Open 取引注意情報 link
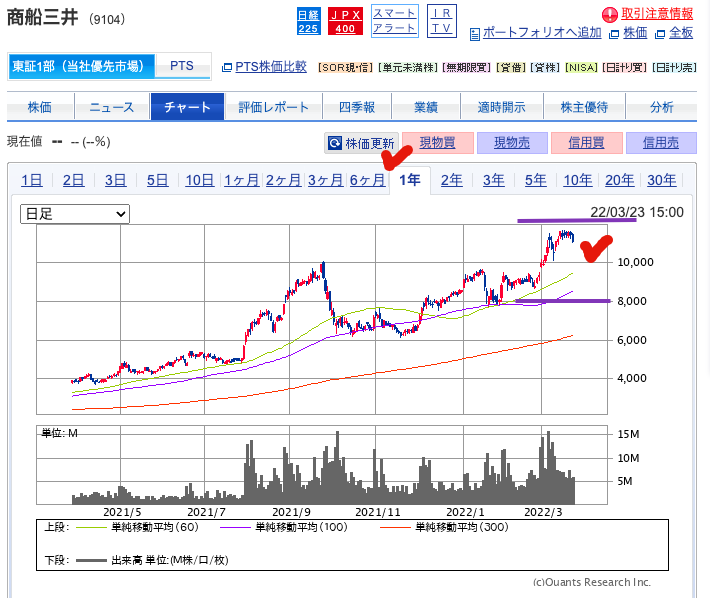Viewport: 710px width, 598px height. 657,14
